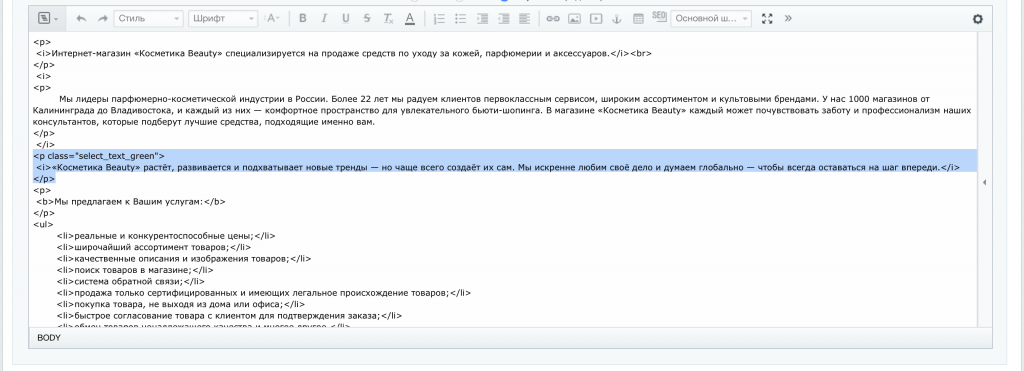Open the Стиль style dropdown
This screenshot has width=1024, height=371.
tap(148, 18)
